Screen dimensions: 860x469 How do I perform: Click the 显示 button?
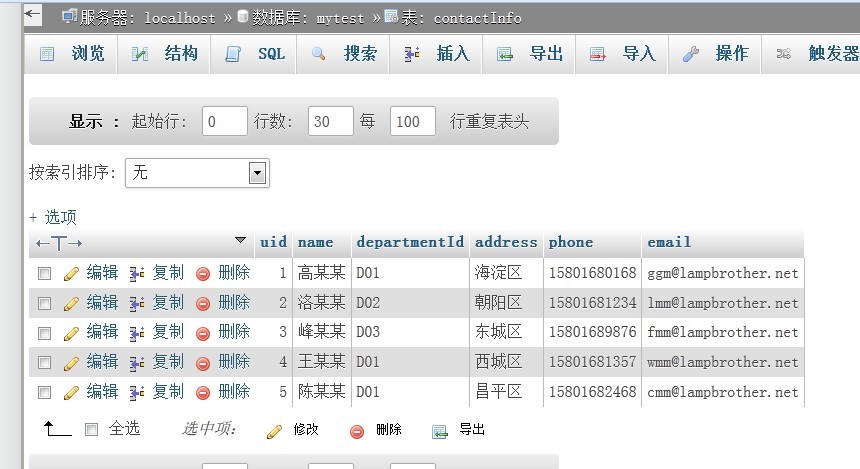tap(86, 121)
